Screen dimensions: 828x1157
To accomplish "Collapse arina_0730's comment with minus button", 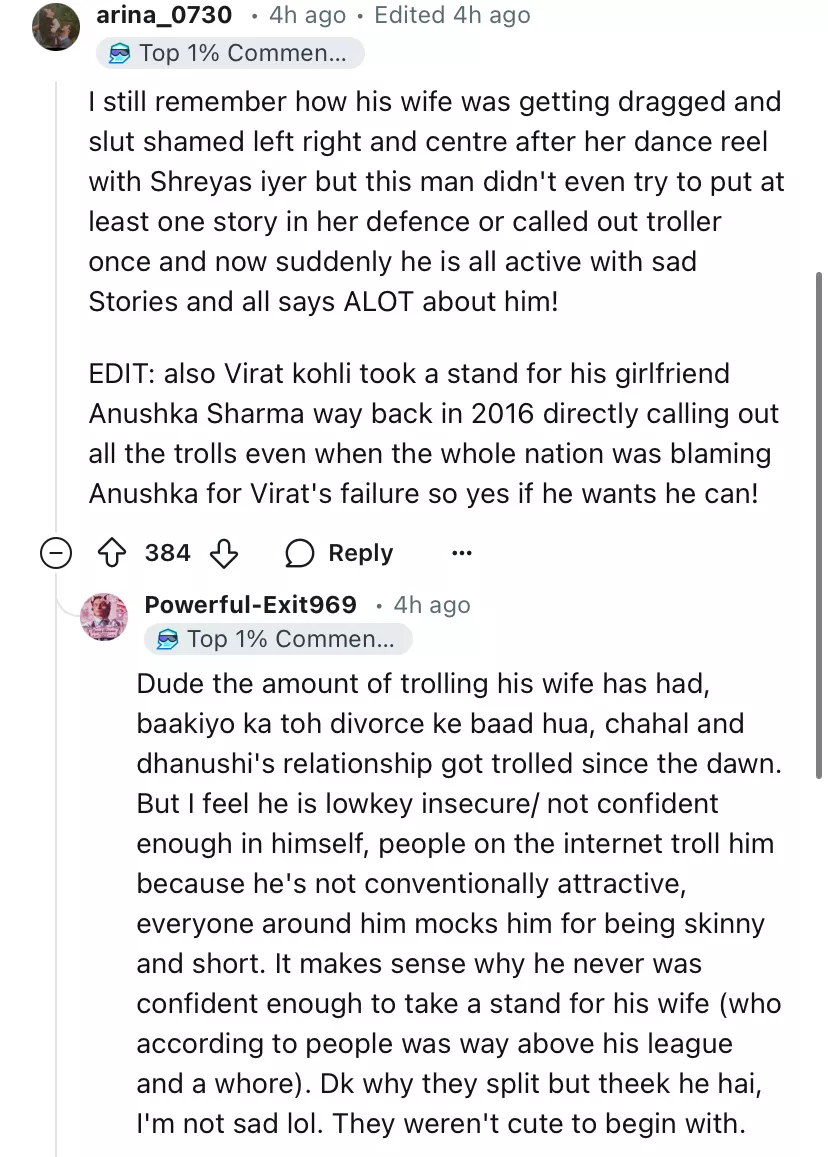I will [x=56, y=553].
